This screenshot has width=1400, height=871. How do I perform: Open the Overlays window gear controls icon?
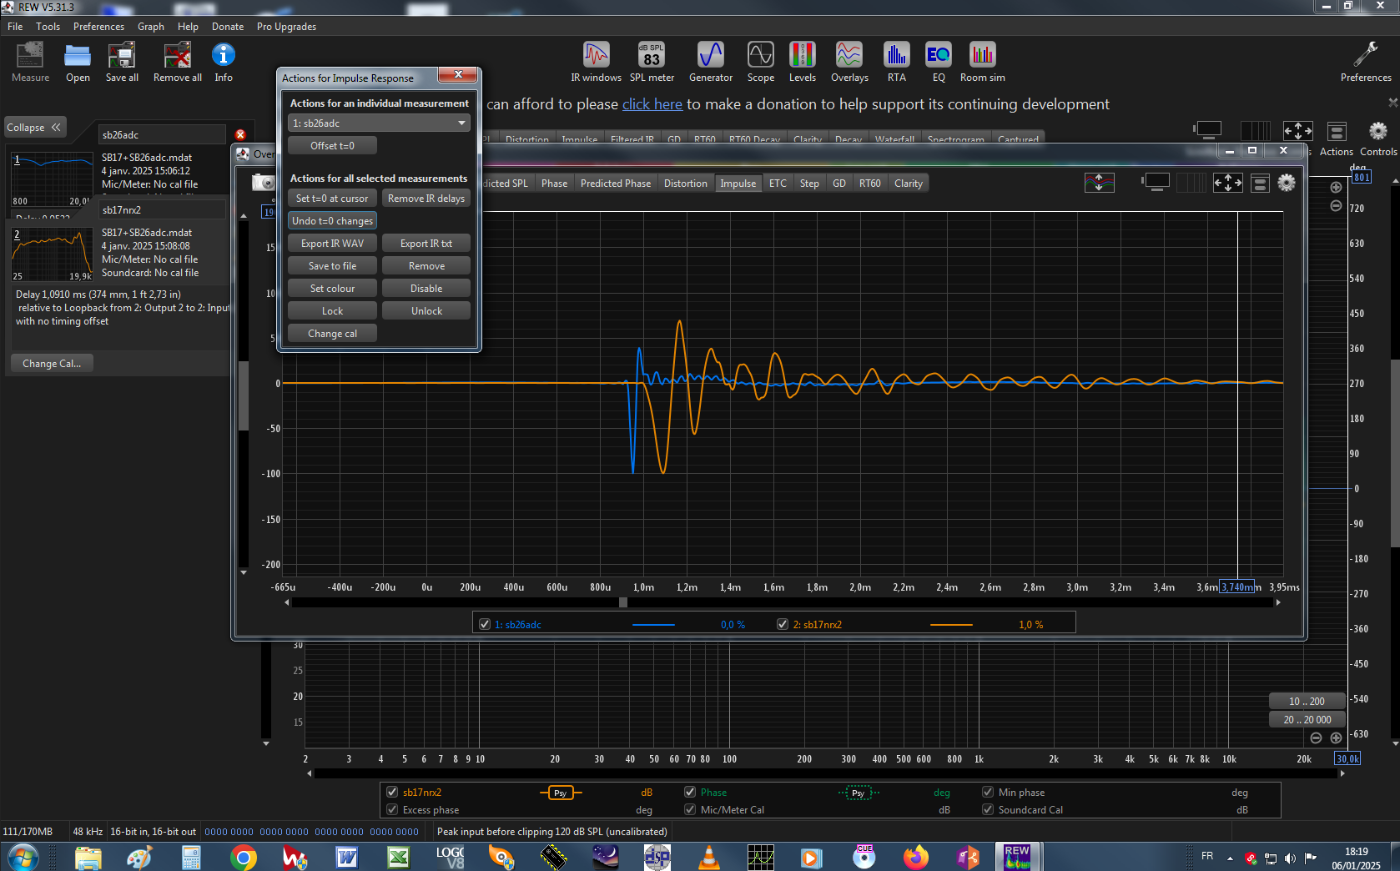coord(1286,182)
